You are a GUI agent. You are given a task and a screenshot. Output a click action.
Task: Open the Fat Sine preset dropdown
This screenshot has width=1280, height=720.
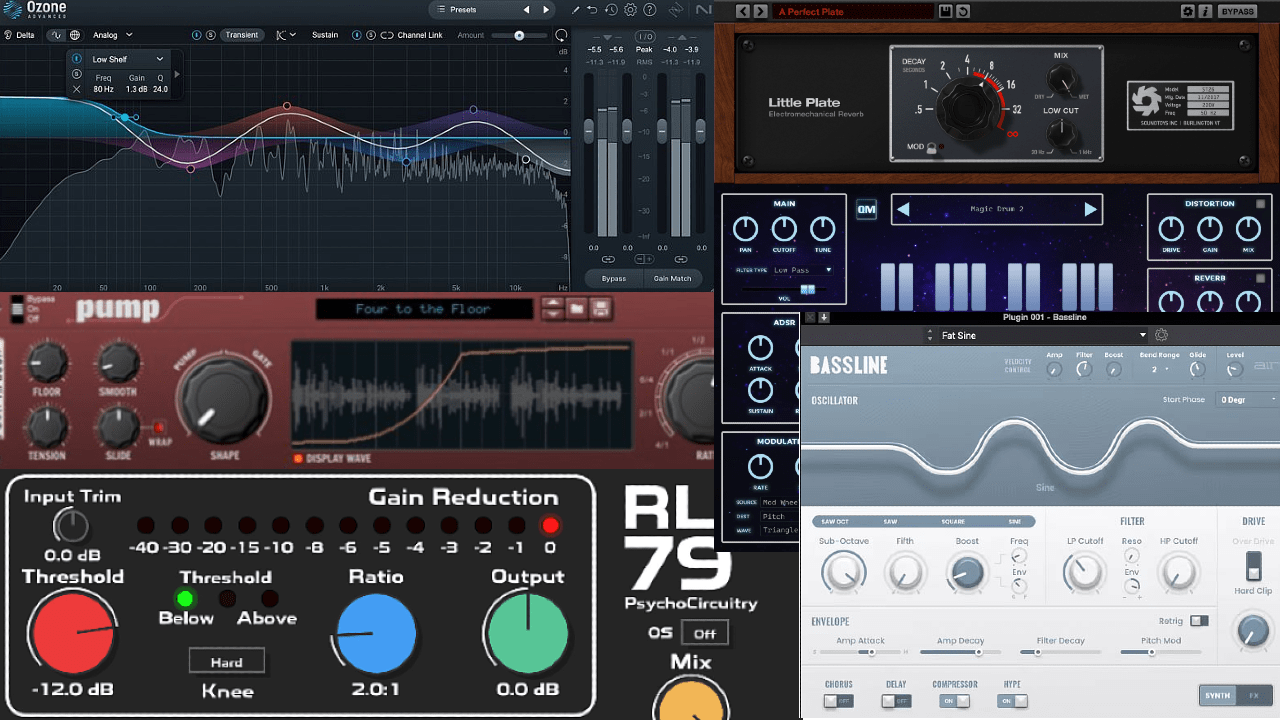click(1040, 334)
